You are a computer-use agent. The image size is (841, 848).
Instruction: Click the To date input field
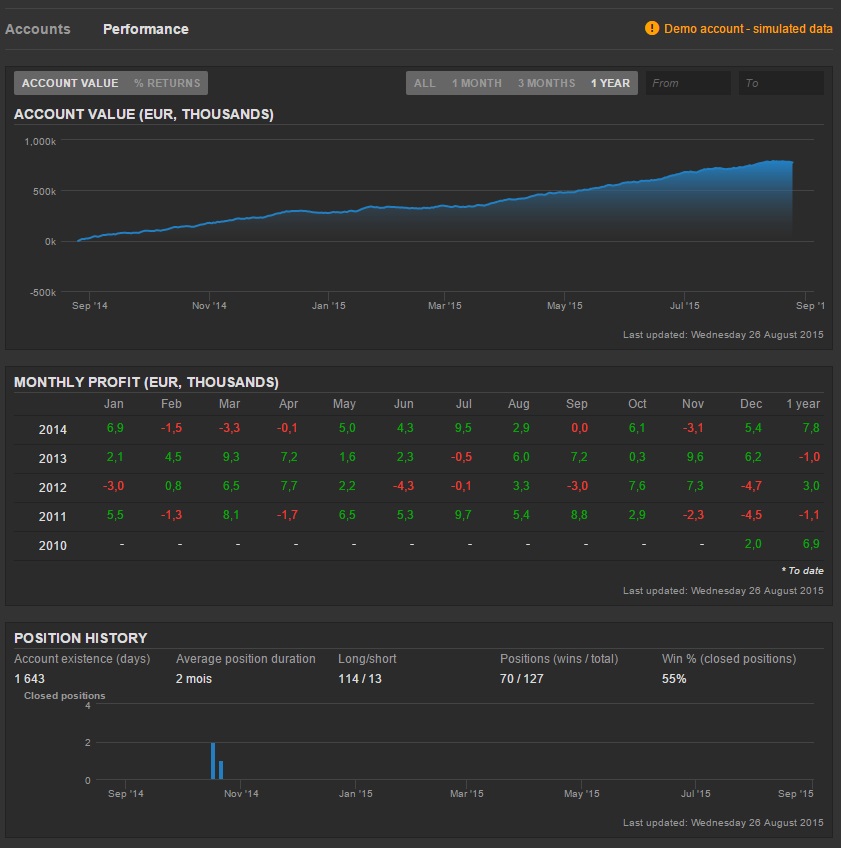(x=780, y=83)
